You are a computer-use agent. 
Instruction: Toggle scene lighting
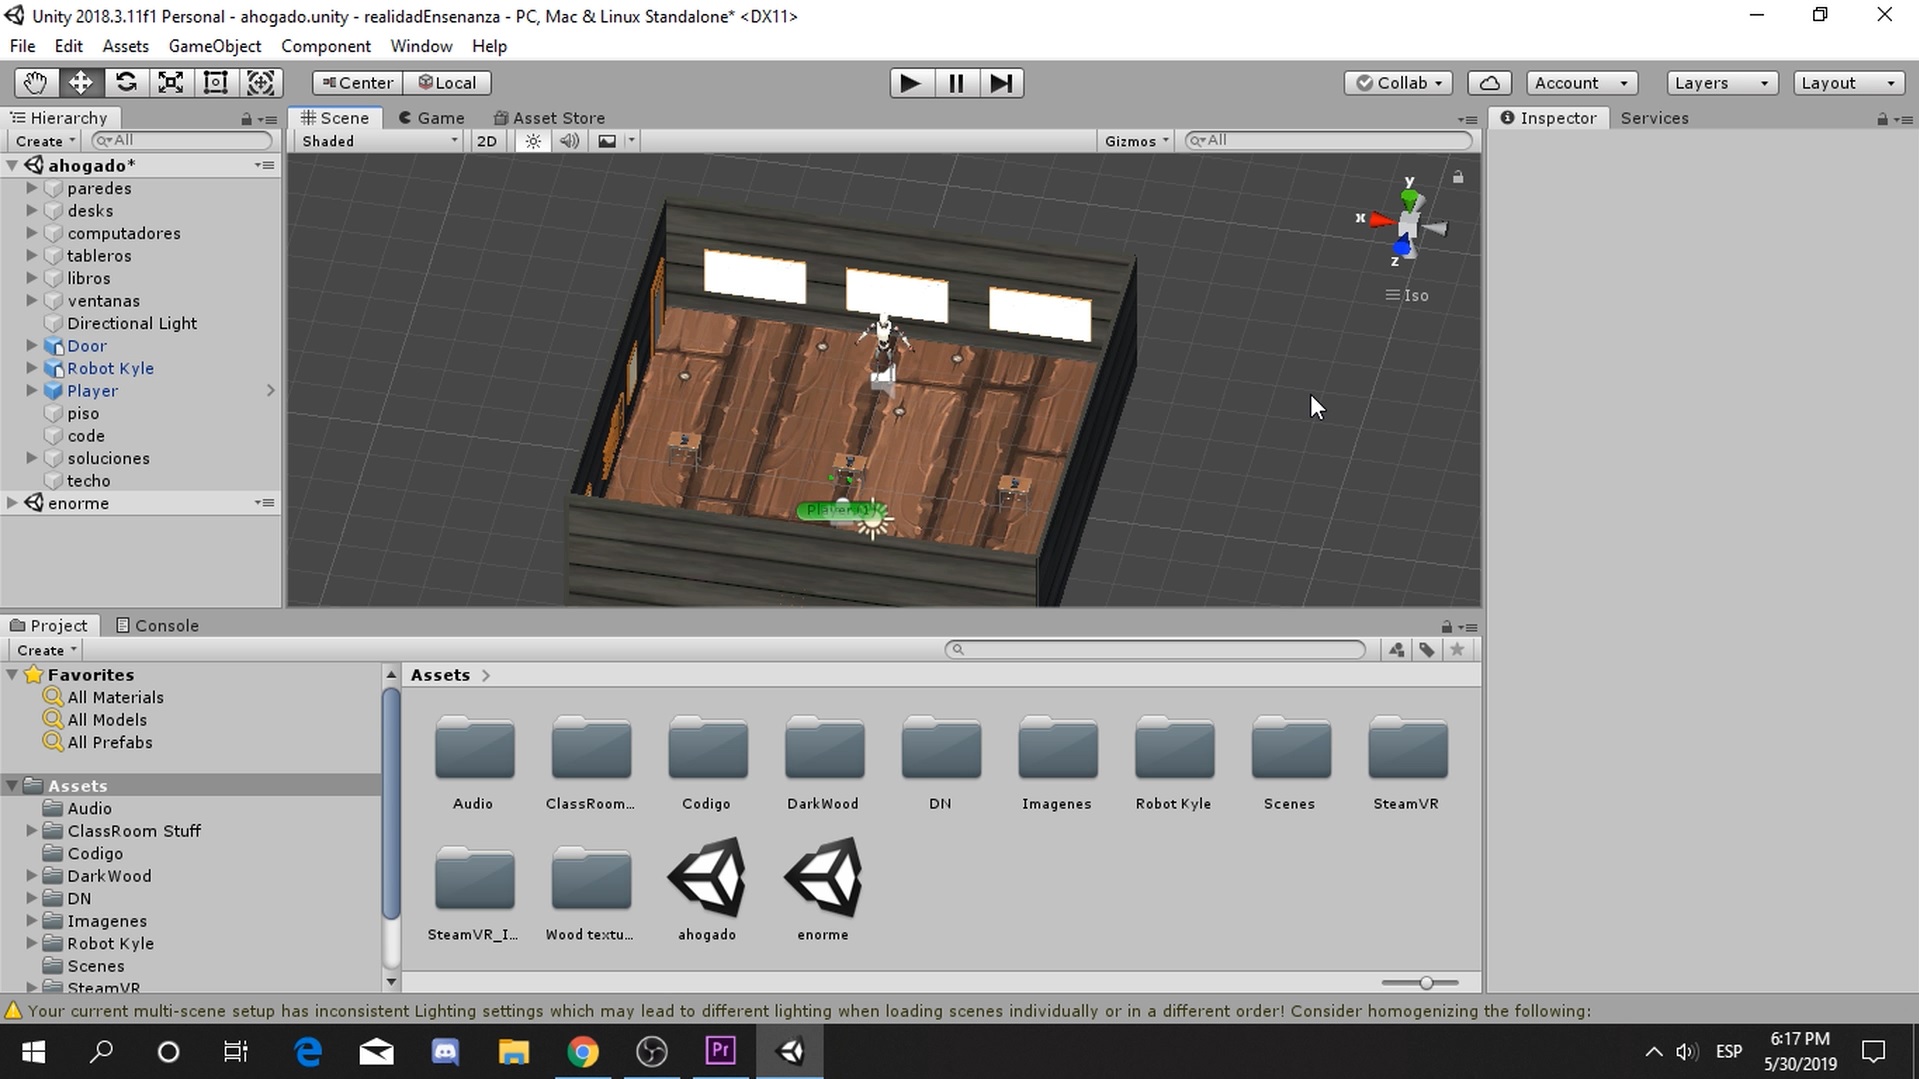533,141
